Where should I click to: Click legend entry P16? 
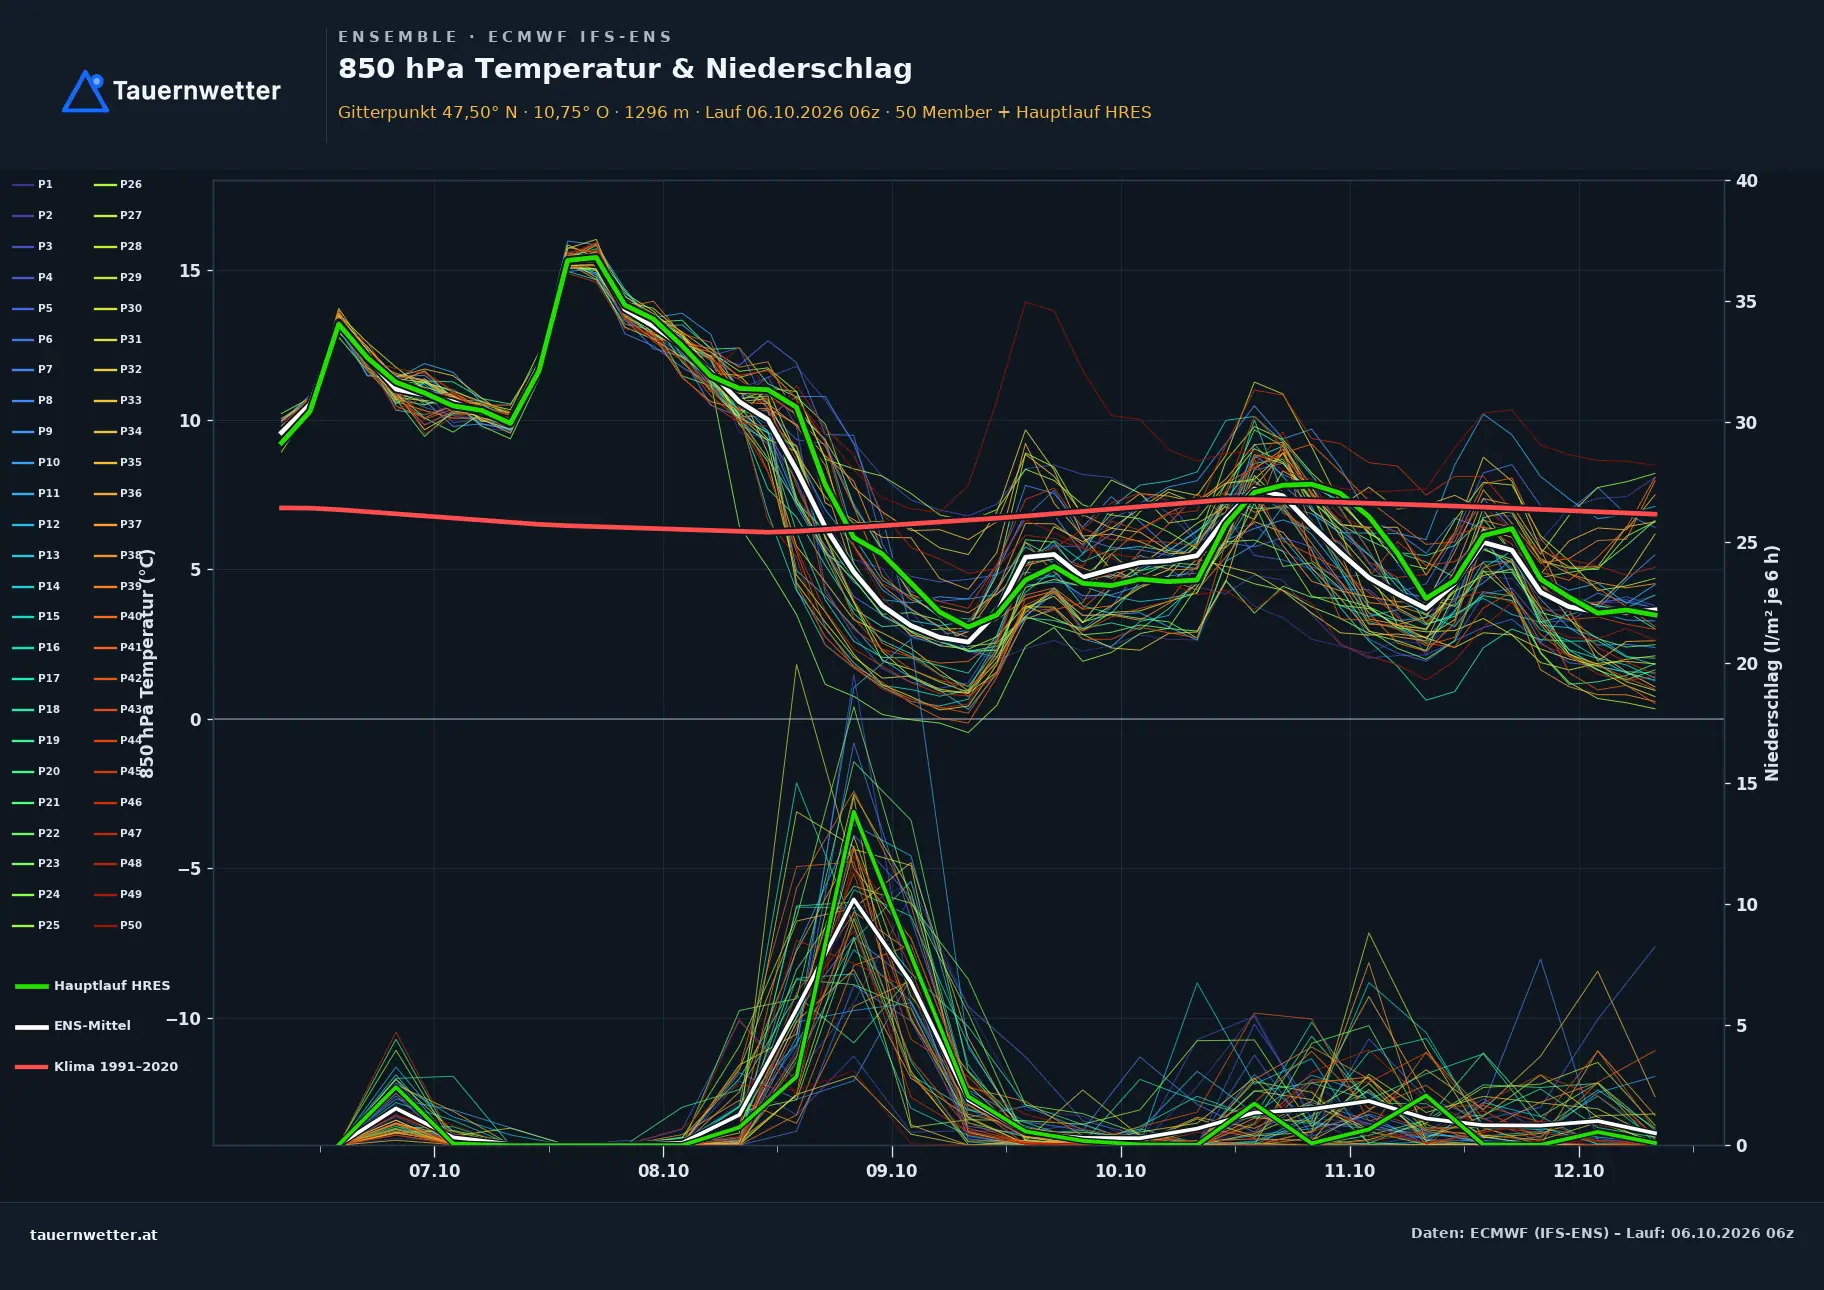click(x=36, y=648)
